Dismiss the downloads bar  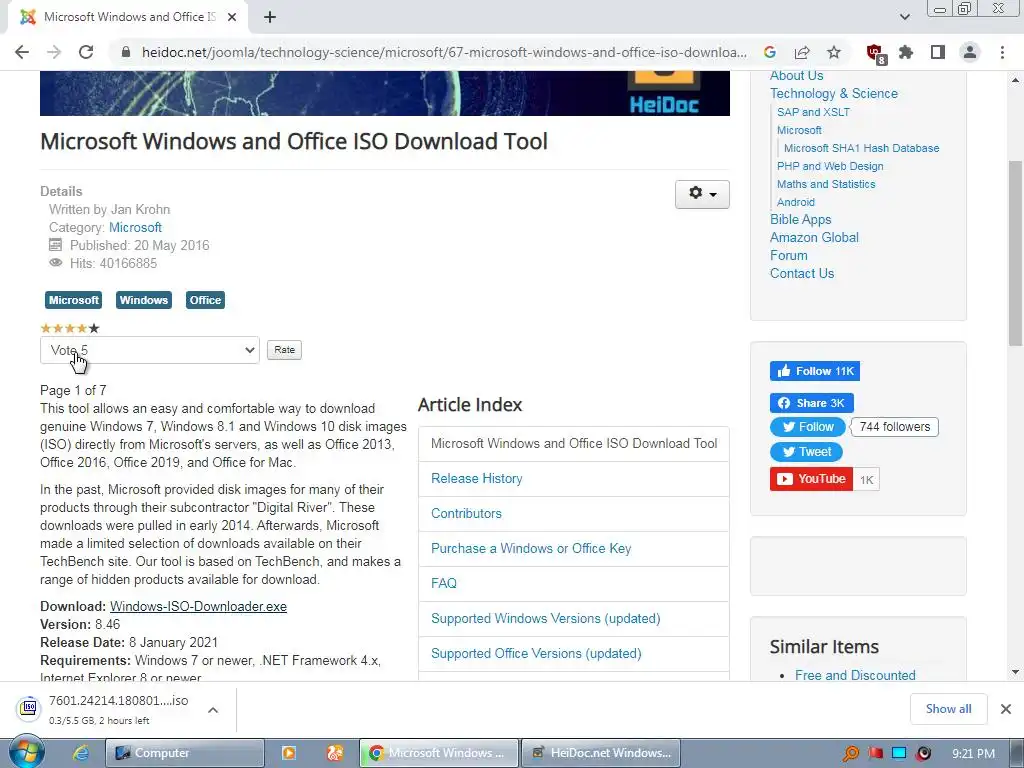coord(1006,709)
